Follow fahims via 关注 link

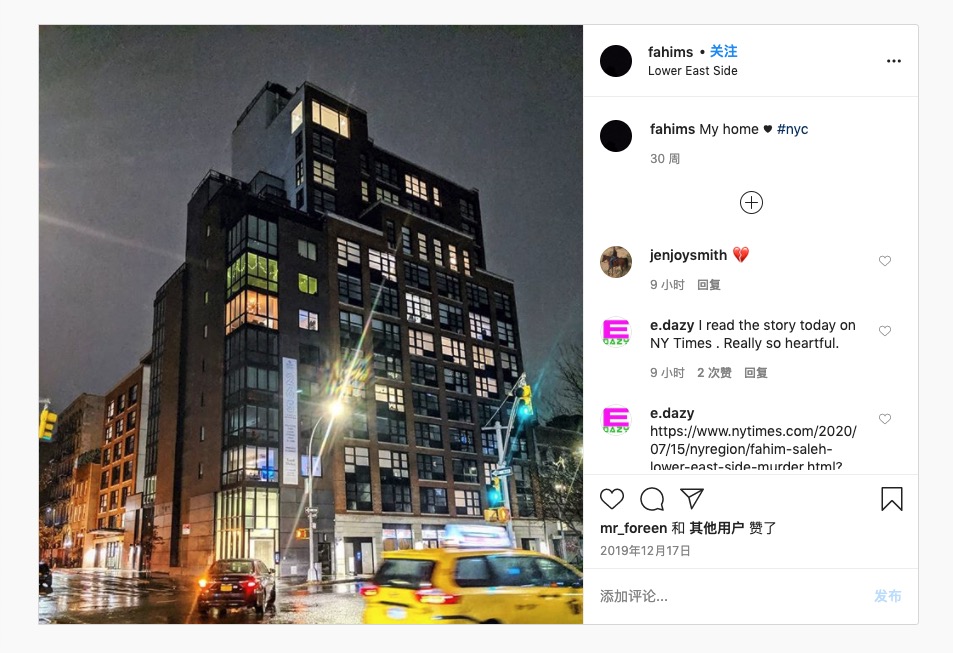coord(723,51)
